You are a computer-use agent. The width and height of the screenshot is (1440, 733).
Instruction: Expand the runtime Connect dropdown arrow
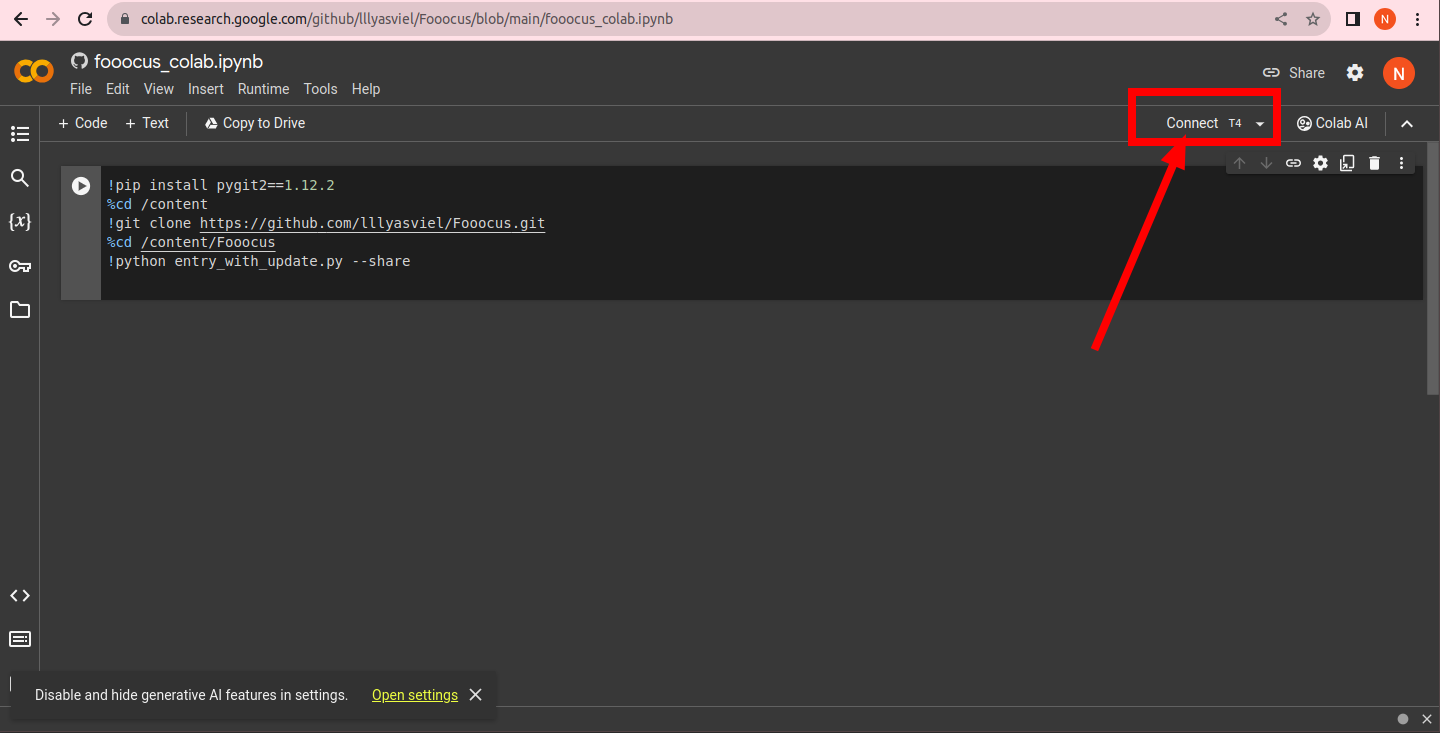[x=1260, y=124]
